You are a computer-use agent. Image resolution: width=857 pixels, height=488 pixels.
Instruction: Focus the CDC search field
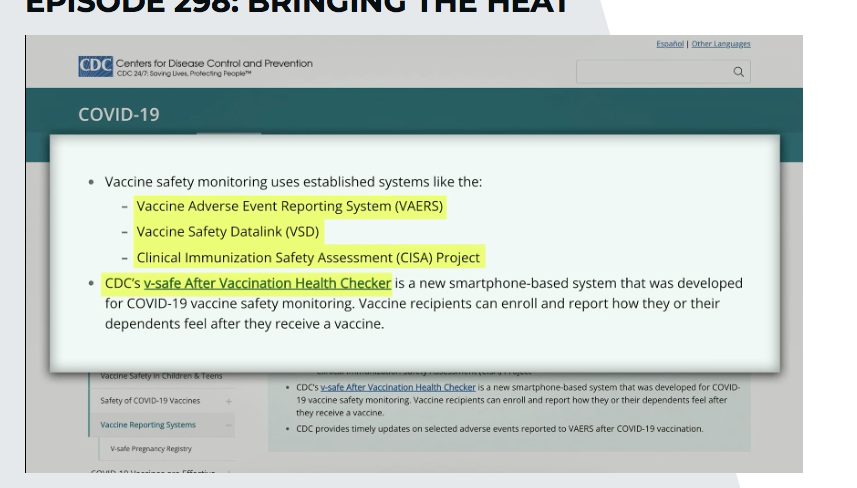(663, 72)
